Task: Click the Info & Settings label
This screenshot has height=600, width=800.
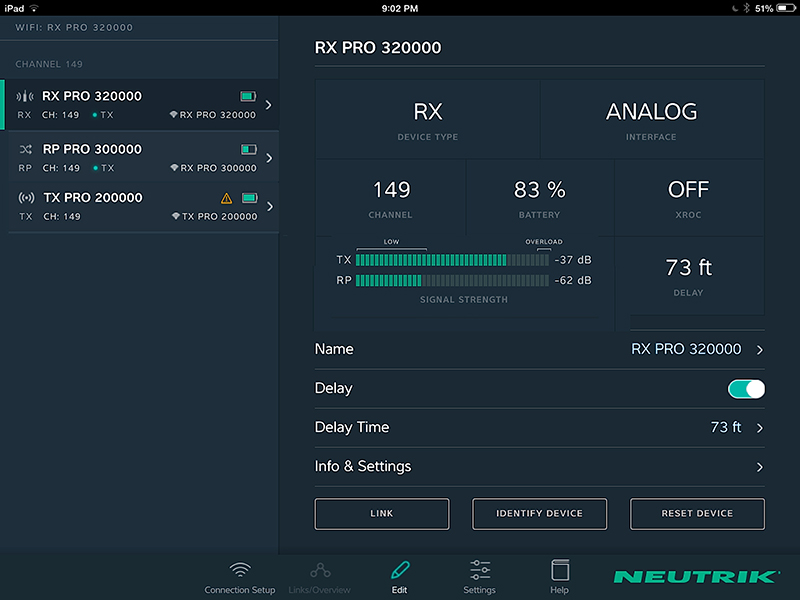Action: coord(363,466)
